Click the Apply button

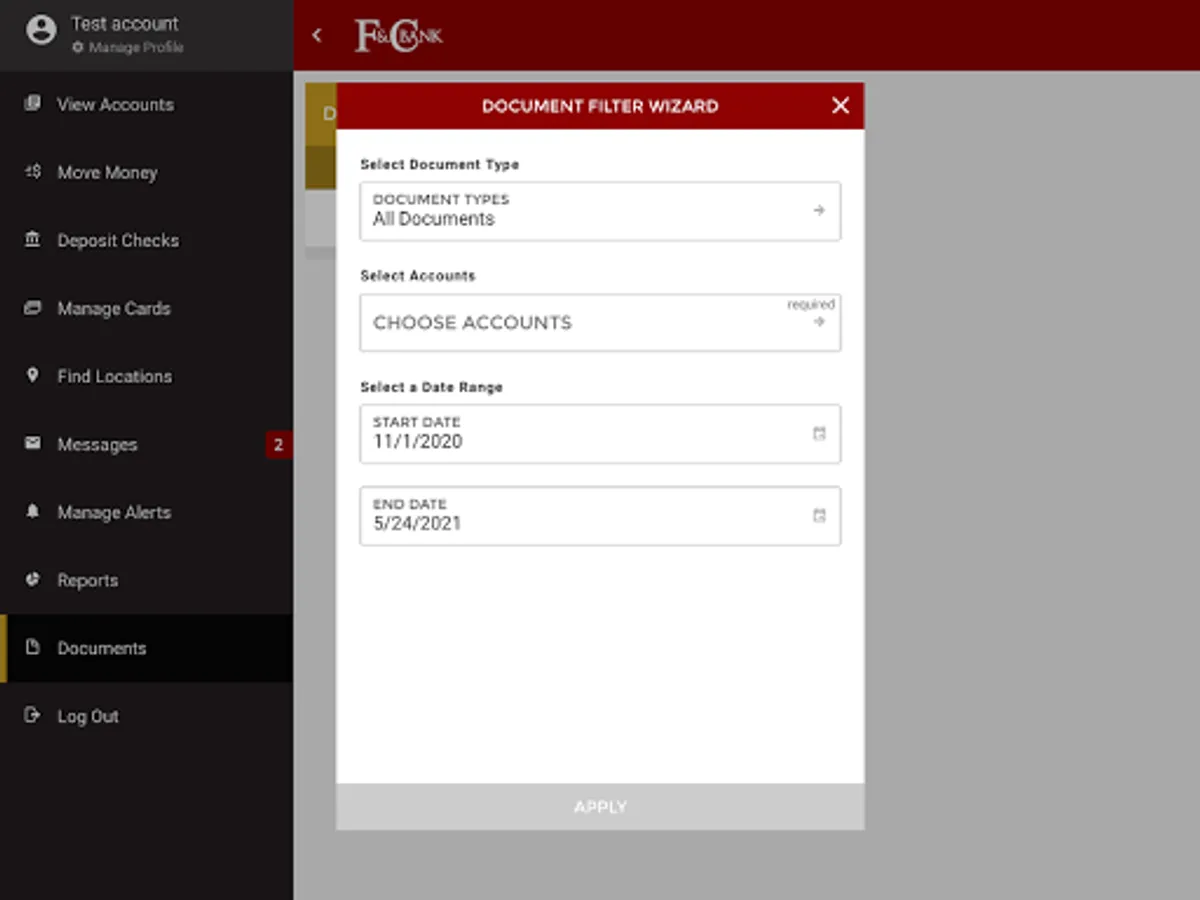pyautogui.click(x=600, y=807)
